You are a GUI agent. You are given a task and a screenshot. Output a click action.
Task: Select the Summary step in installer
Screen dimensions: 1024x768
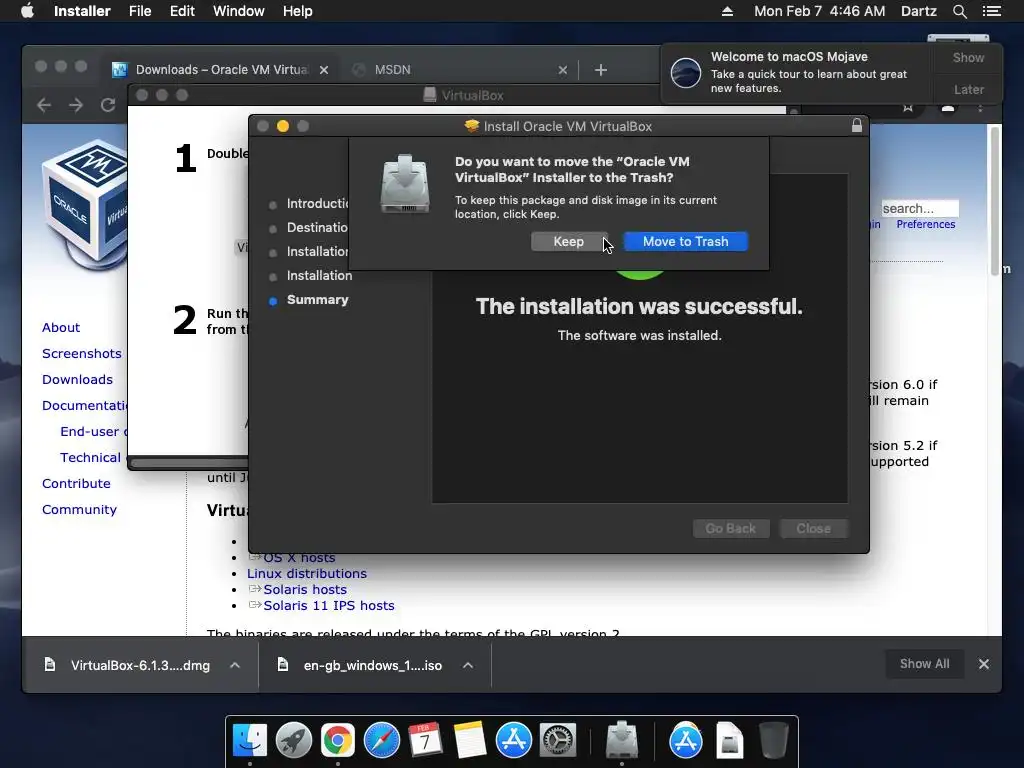click(x=317, y=300)
